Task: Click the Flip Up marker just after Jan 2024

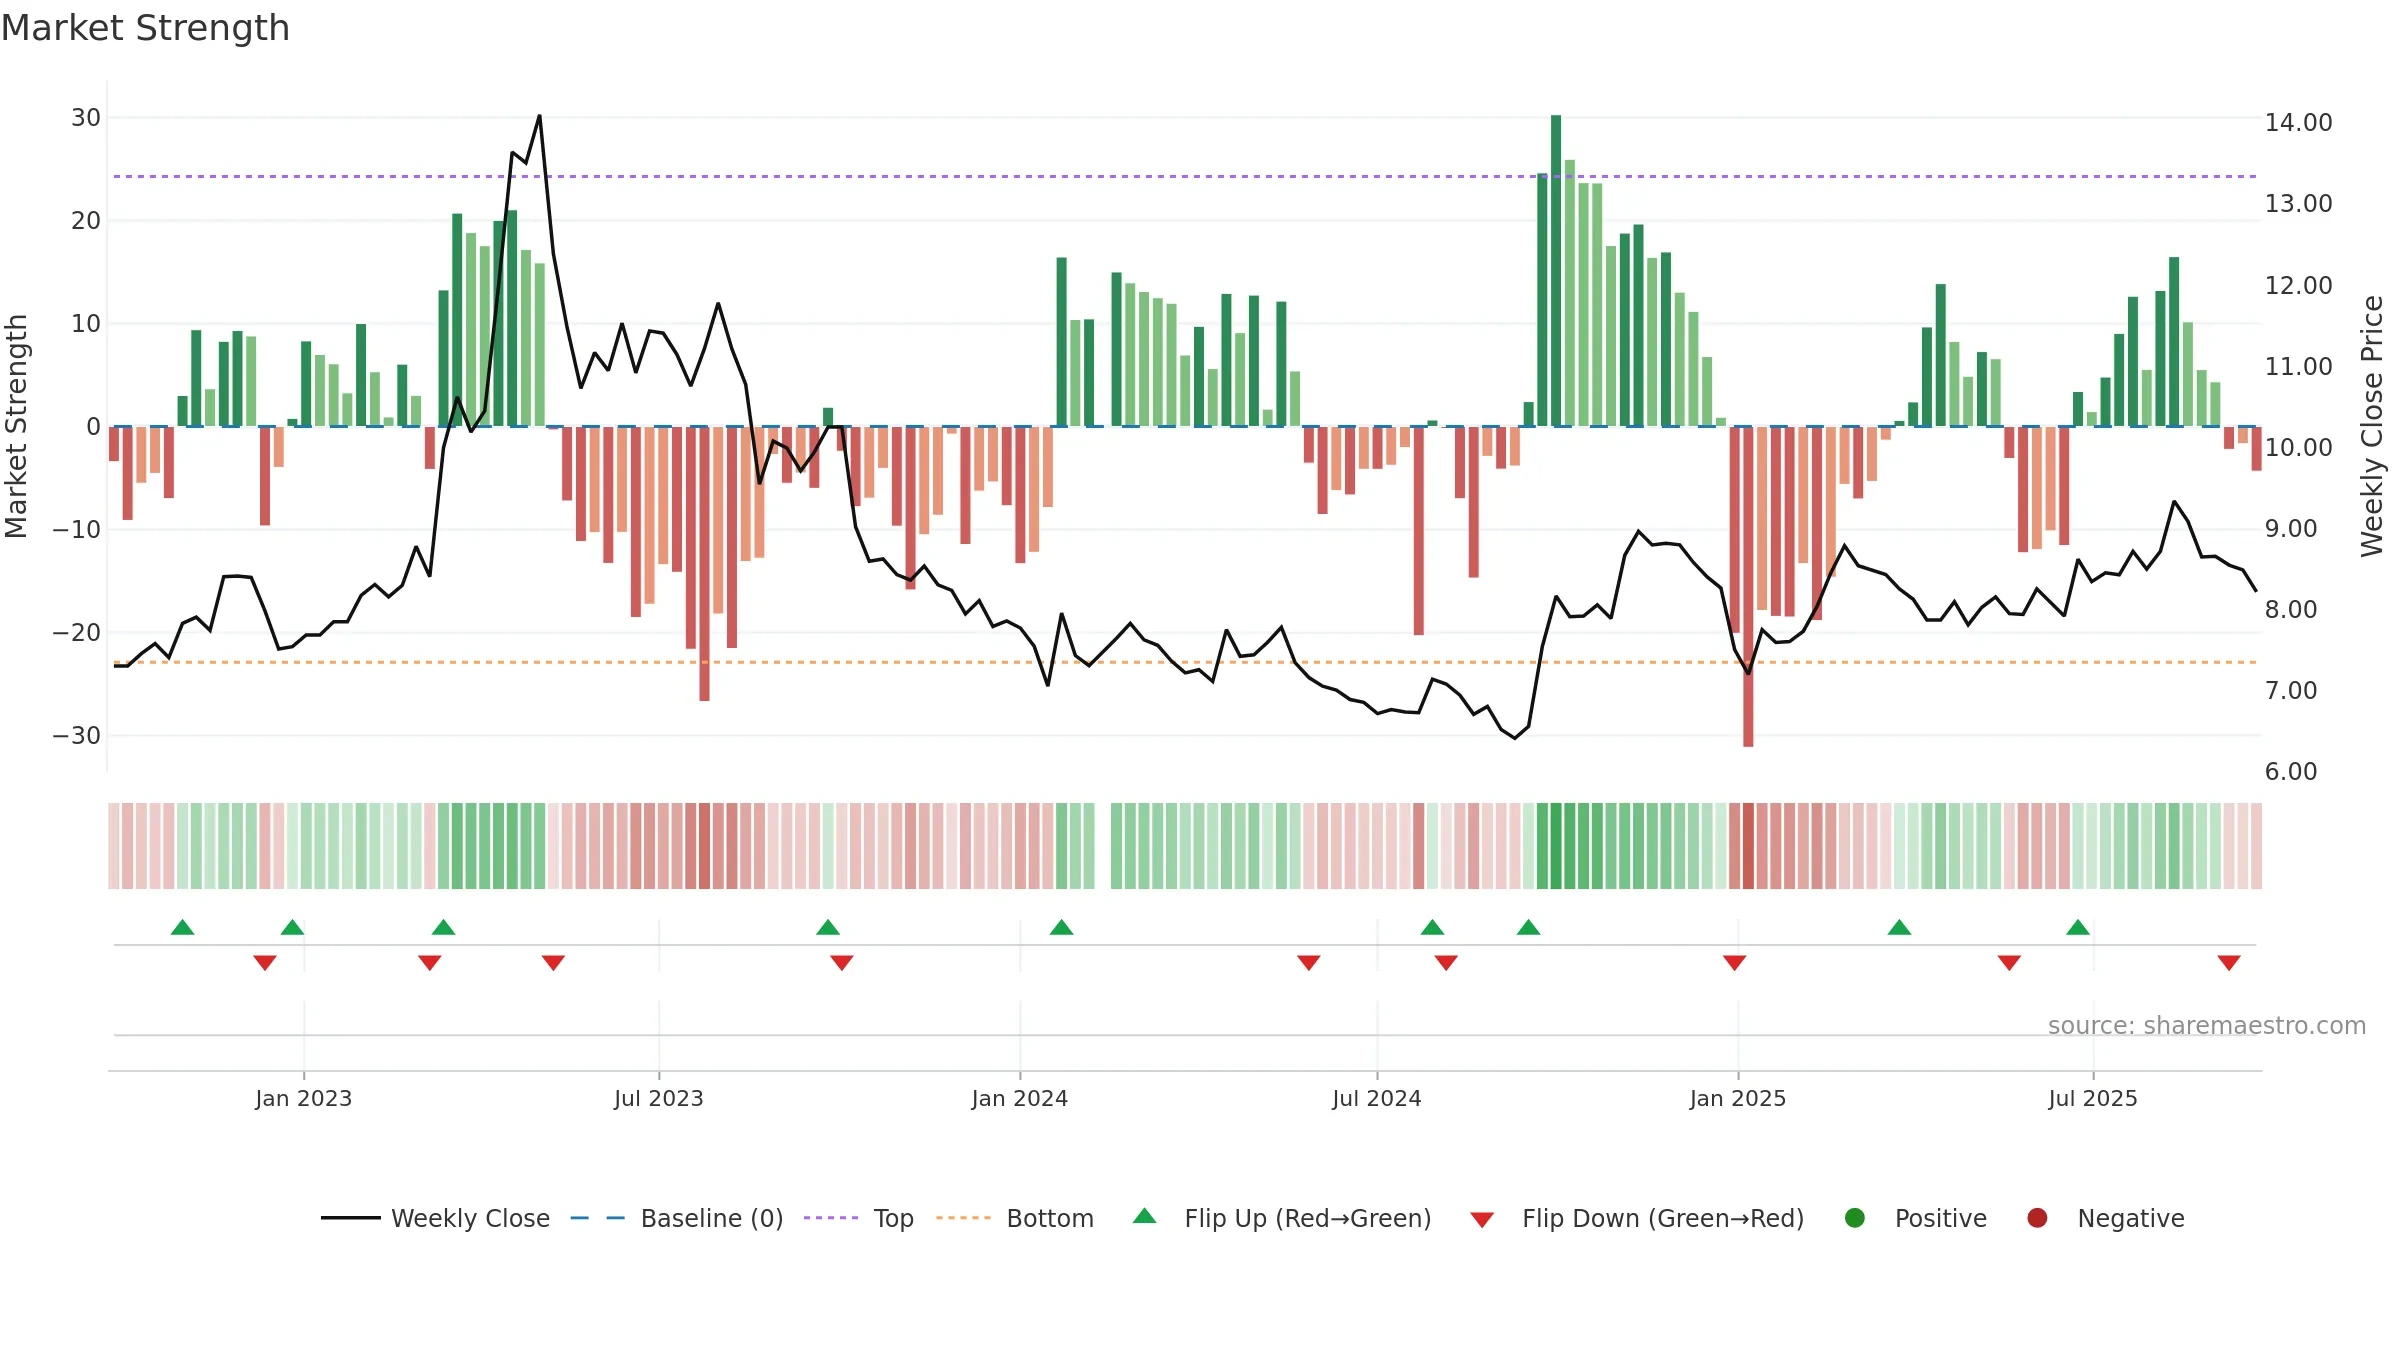Action: (1062, 927)
